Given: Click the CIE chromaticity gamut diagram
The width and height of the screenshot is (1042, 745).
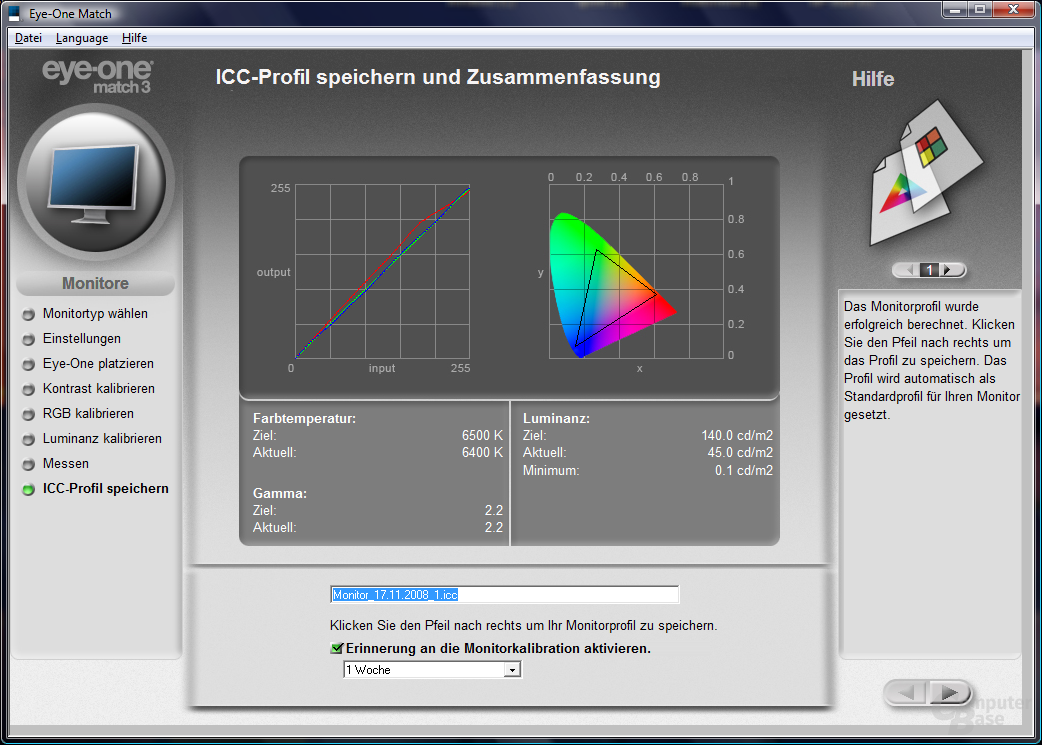Looking at the screenshot, I should point(636,272).
